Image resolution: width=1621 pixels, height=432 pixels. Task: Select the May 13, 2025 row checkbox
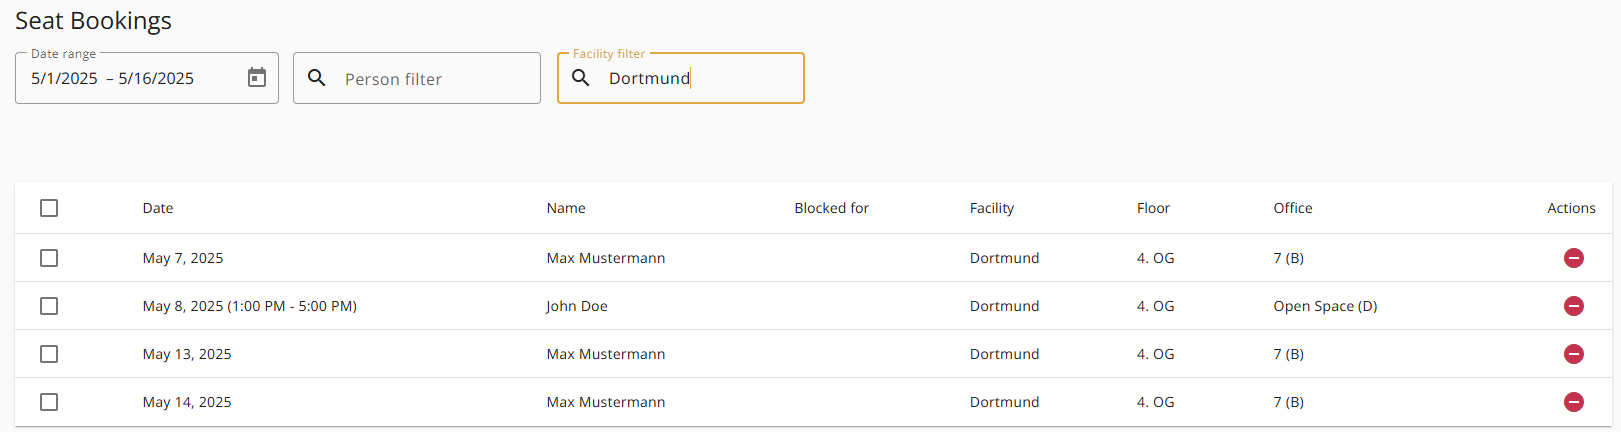(x=49, y=354)
